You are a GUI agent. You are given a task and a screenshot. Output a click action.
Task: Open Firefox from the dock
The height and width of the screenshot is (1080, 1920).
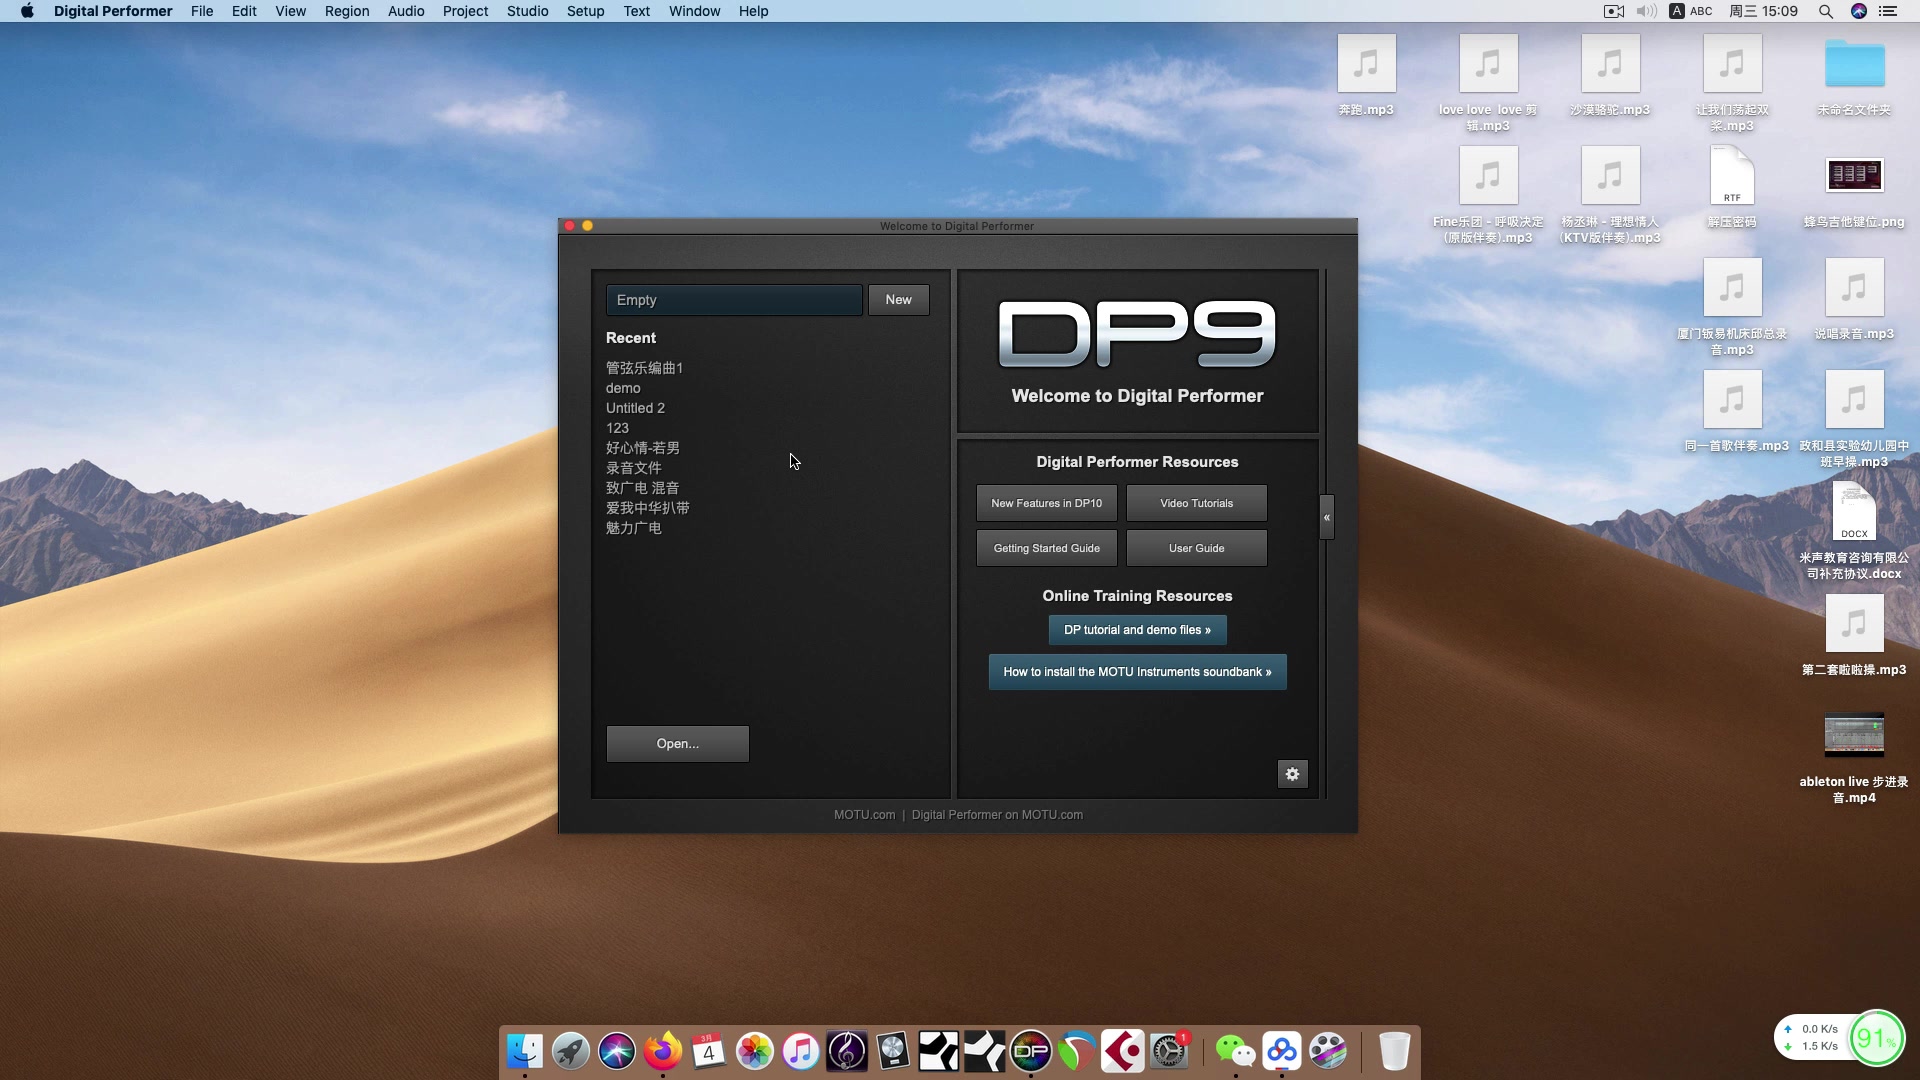663,1051
